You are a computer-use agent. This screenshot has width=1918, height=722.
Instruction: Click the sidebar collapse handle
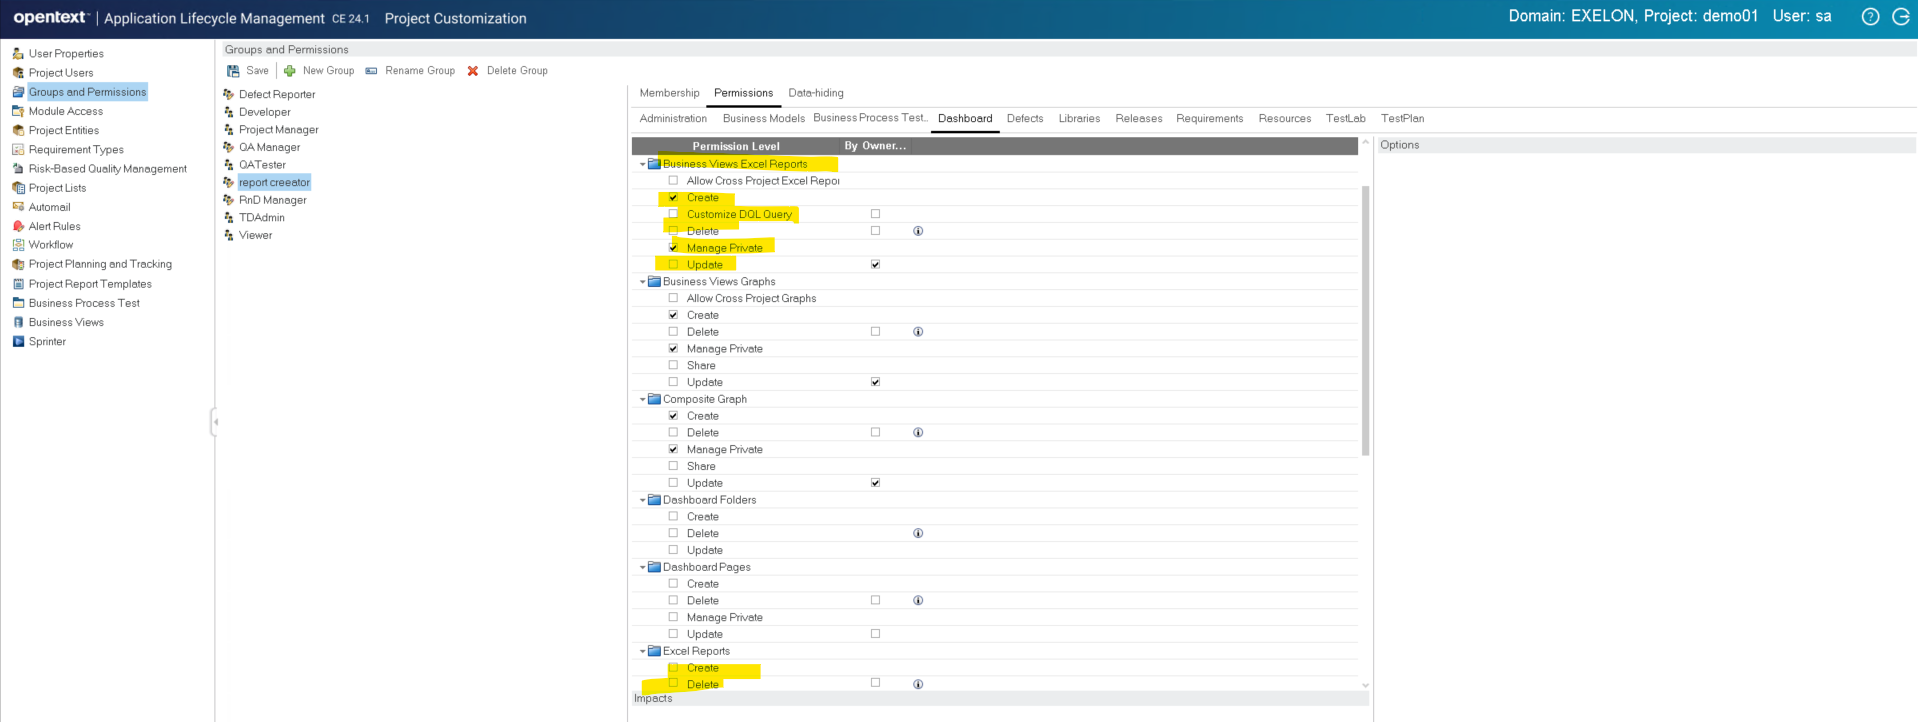click(x=214, y=422)
